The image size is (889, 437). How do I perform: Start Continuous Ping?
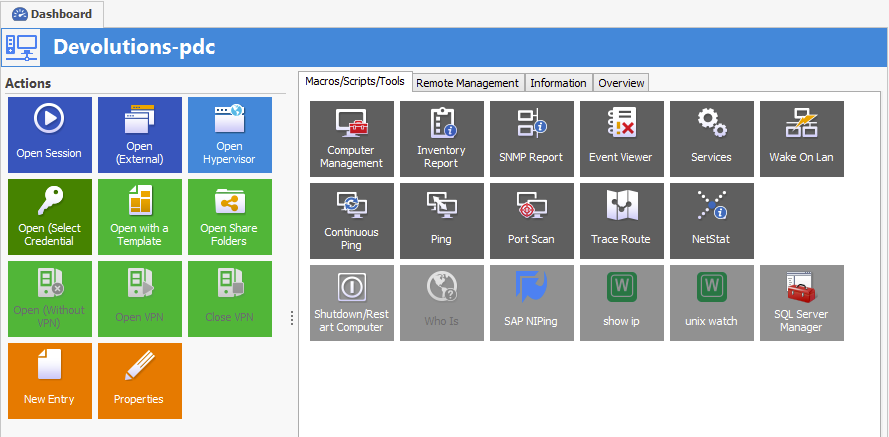(351, 220)
